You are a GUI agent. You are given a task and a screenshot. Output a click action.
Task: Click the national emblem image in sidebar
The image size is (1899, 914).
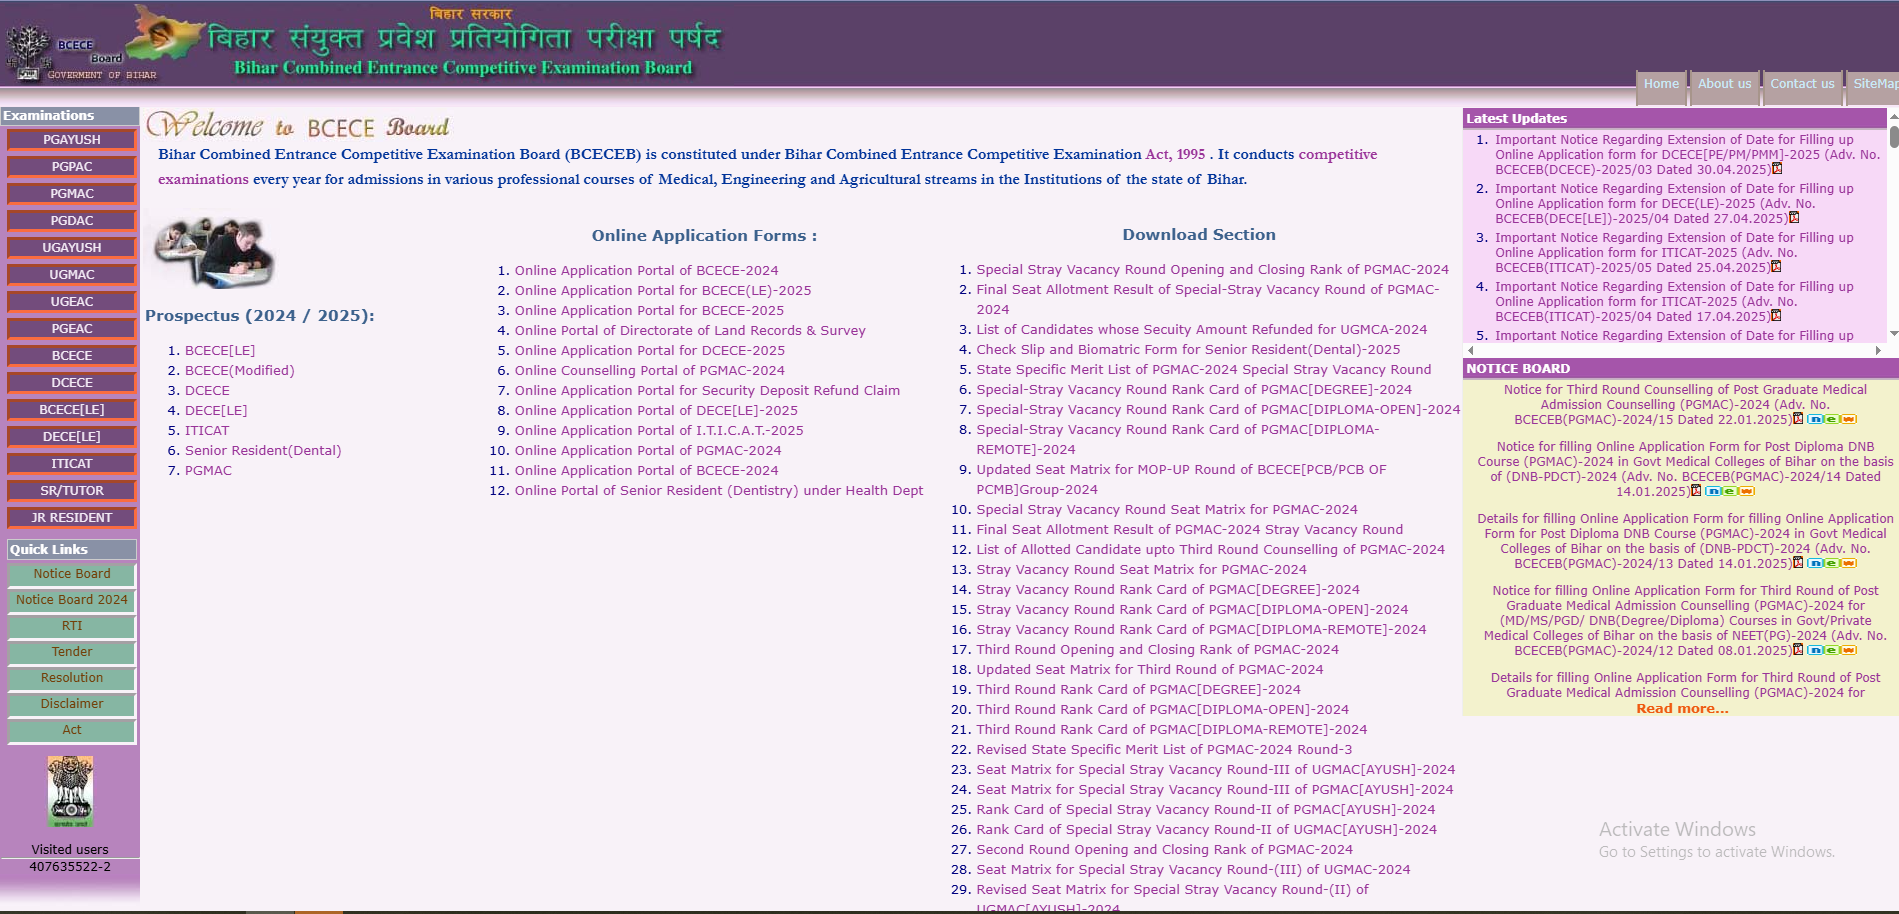click(x=70, y=790)
